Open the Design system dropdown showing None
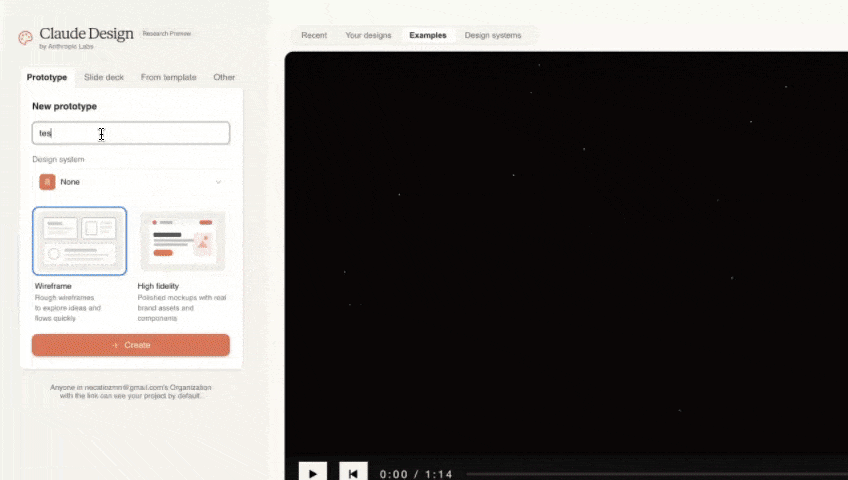Viewport: 848px width, 480px height. pos(131,182)
